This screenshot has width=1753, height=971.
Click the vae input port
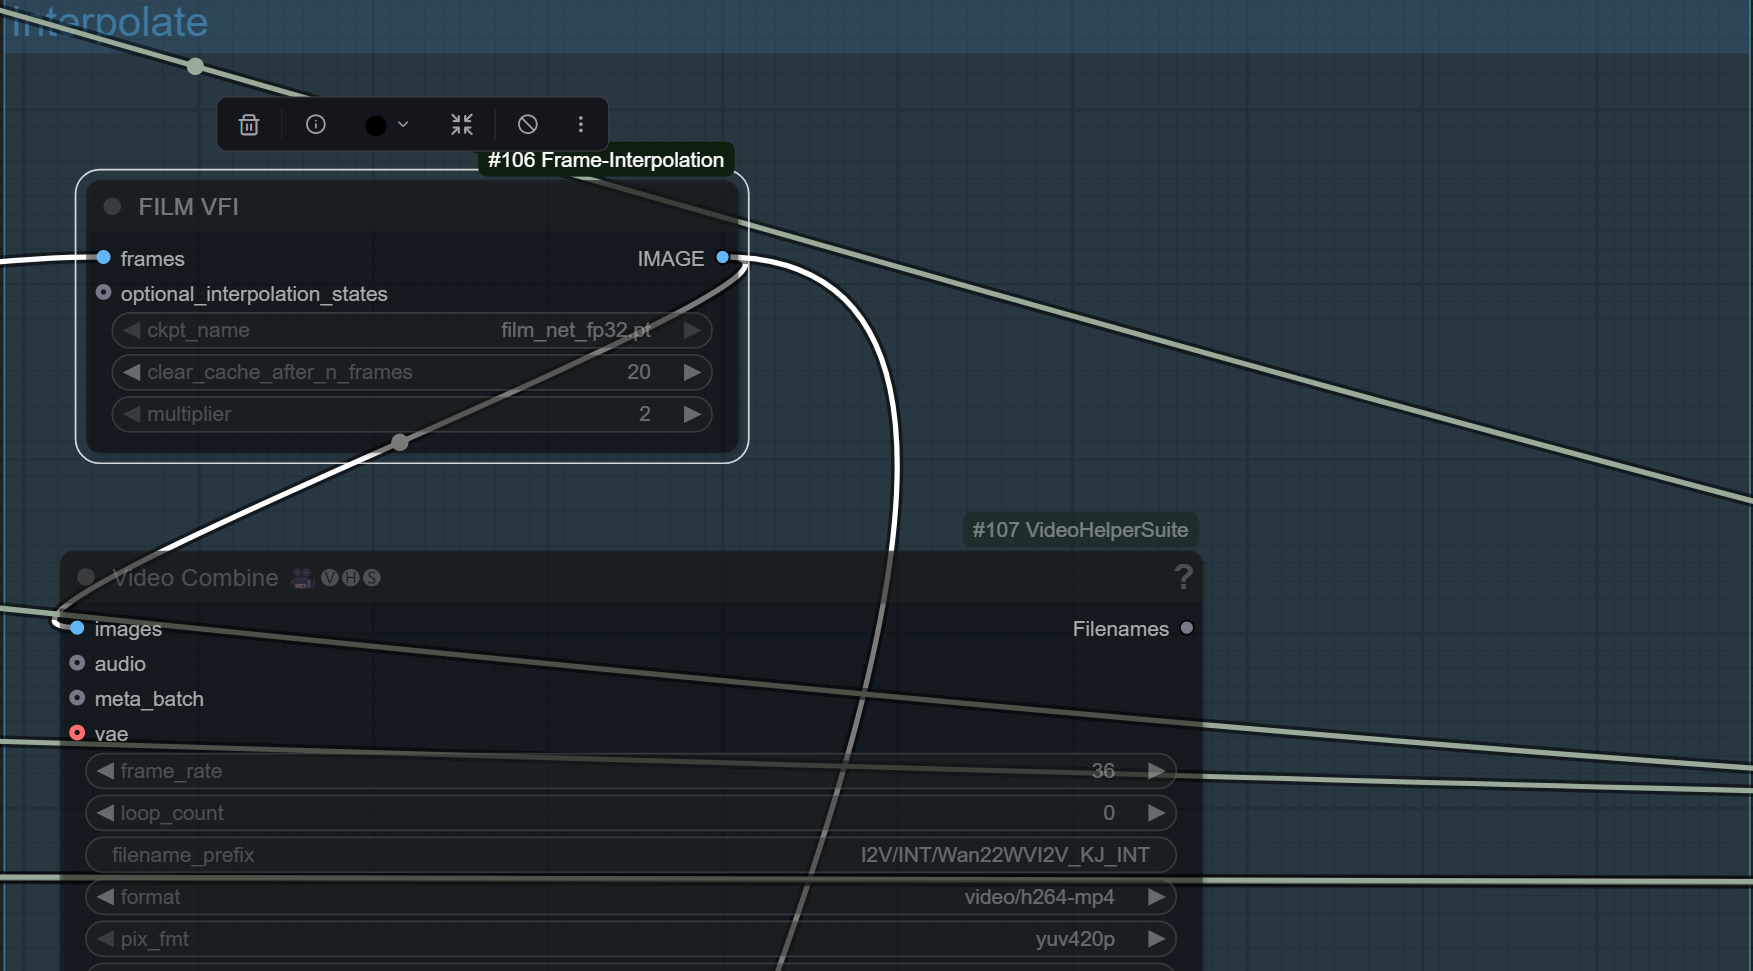(x=77, y=733)
